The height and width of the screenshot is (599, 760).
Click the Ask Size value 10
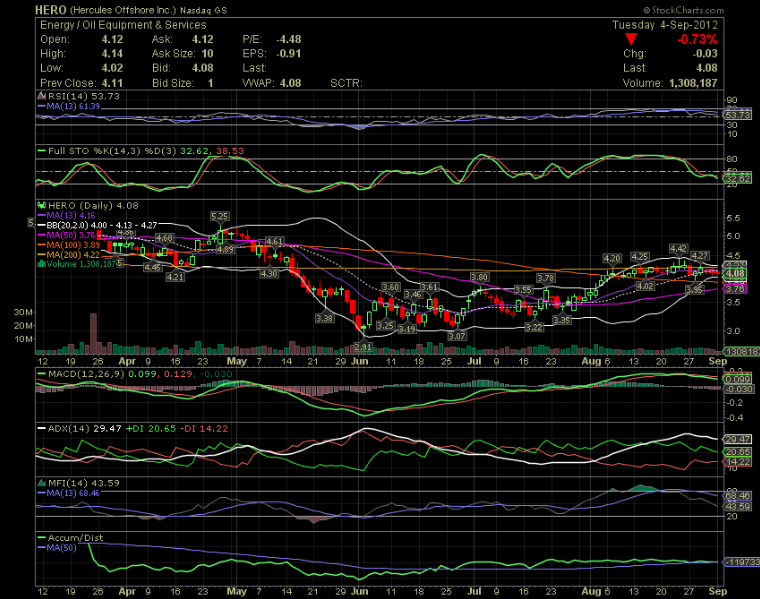pos(207,54)
